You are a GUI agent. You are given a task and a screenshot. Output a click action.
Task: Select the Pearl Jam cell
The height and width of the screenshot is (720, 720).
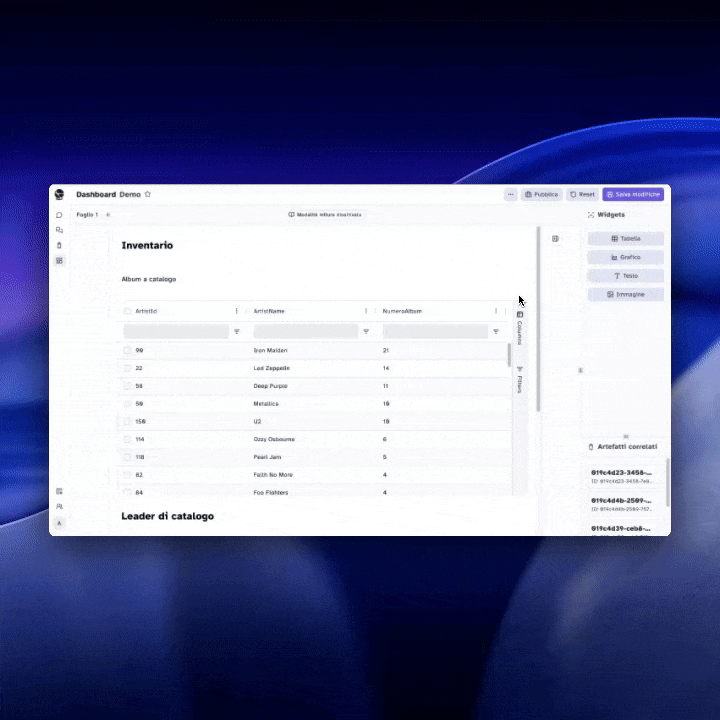click(267, 457)
